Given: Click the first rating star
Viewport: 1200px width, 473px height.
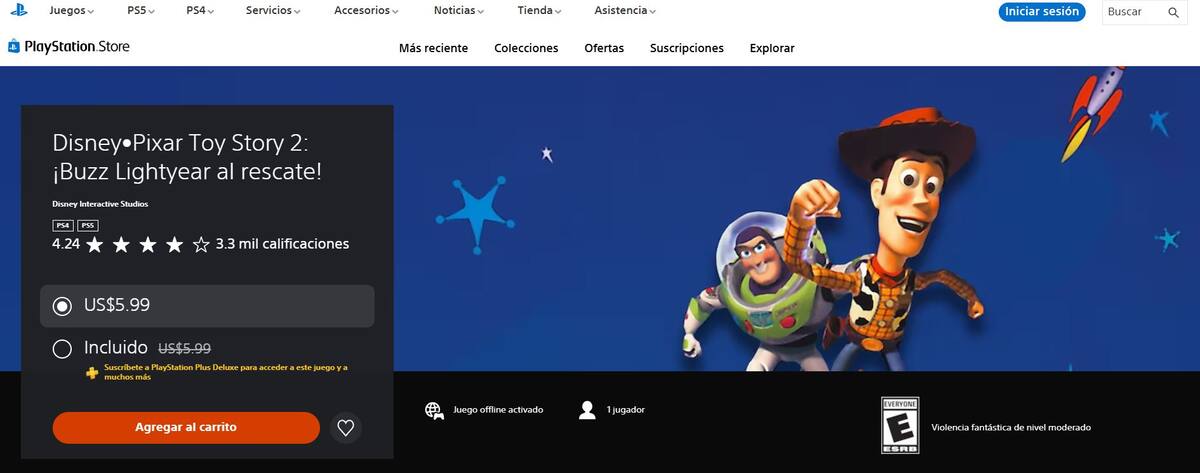Looking at the screenshot, I should coord(95,244).
